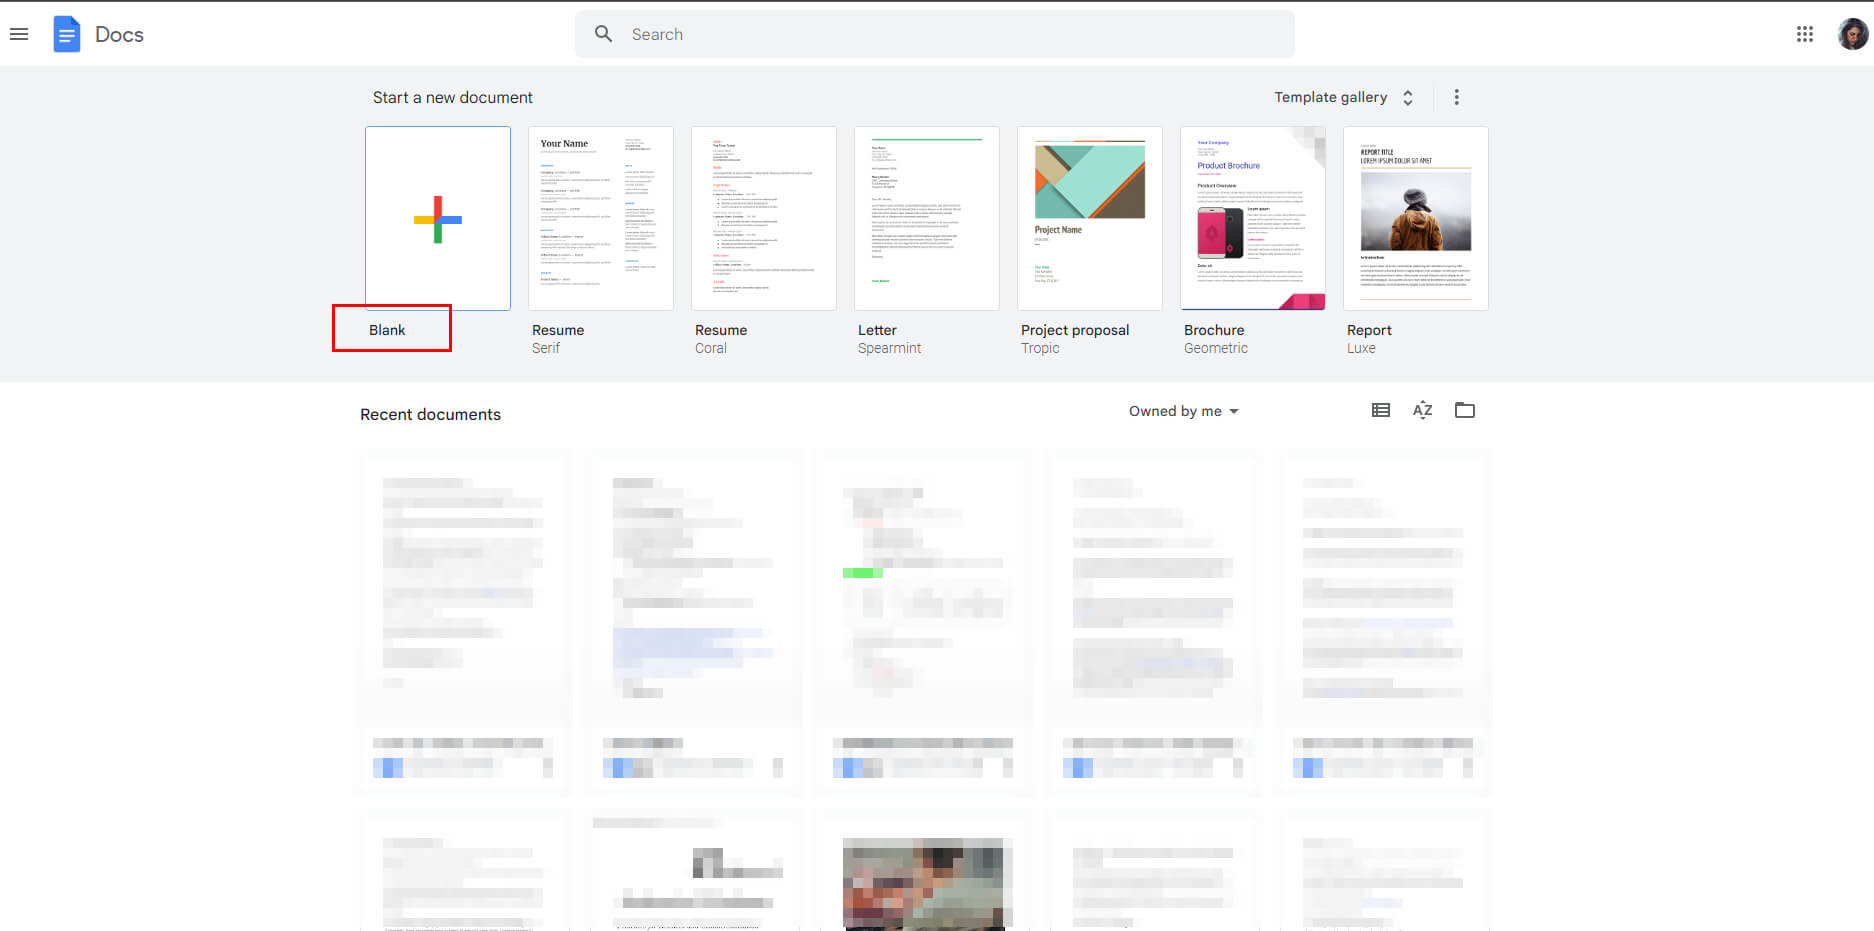Screen dimensions: 1874x931
Task: Open the Letter Spearmint template
Action: pos(927,218)
